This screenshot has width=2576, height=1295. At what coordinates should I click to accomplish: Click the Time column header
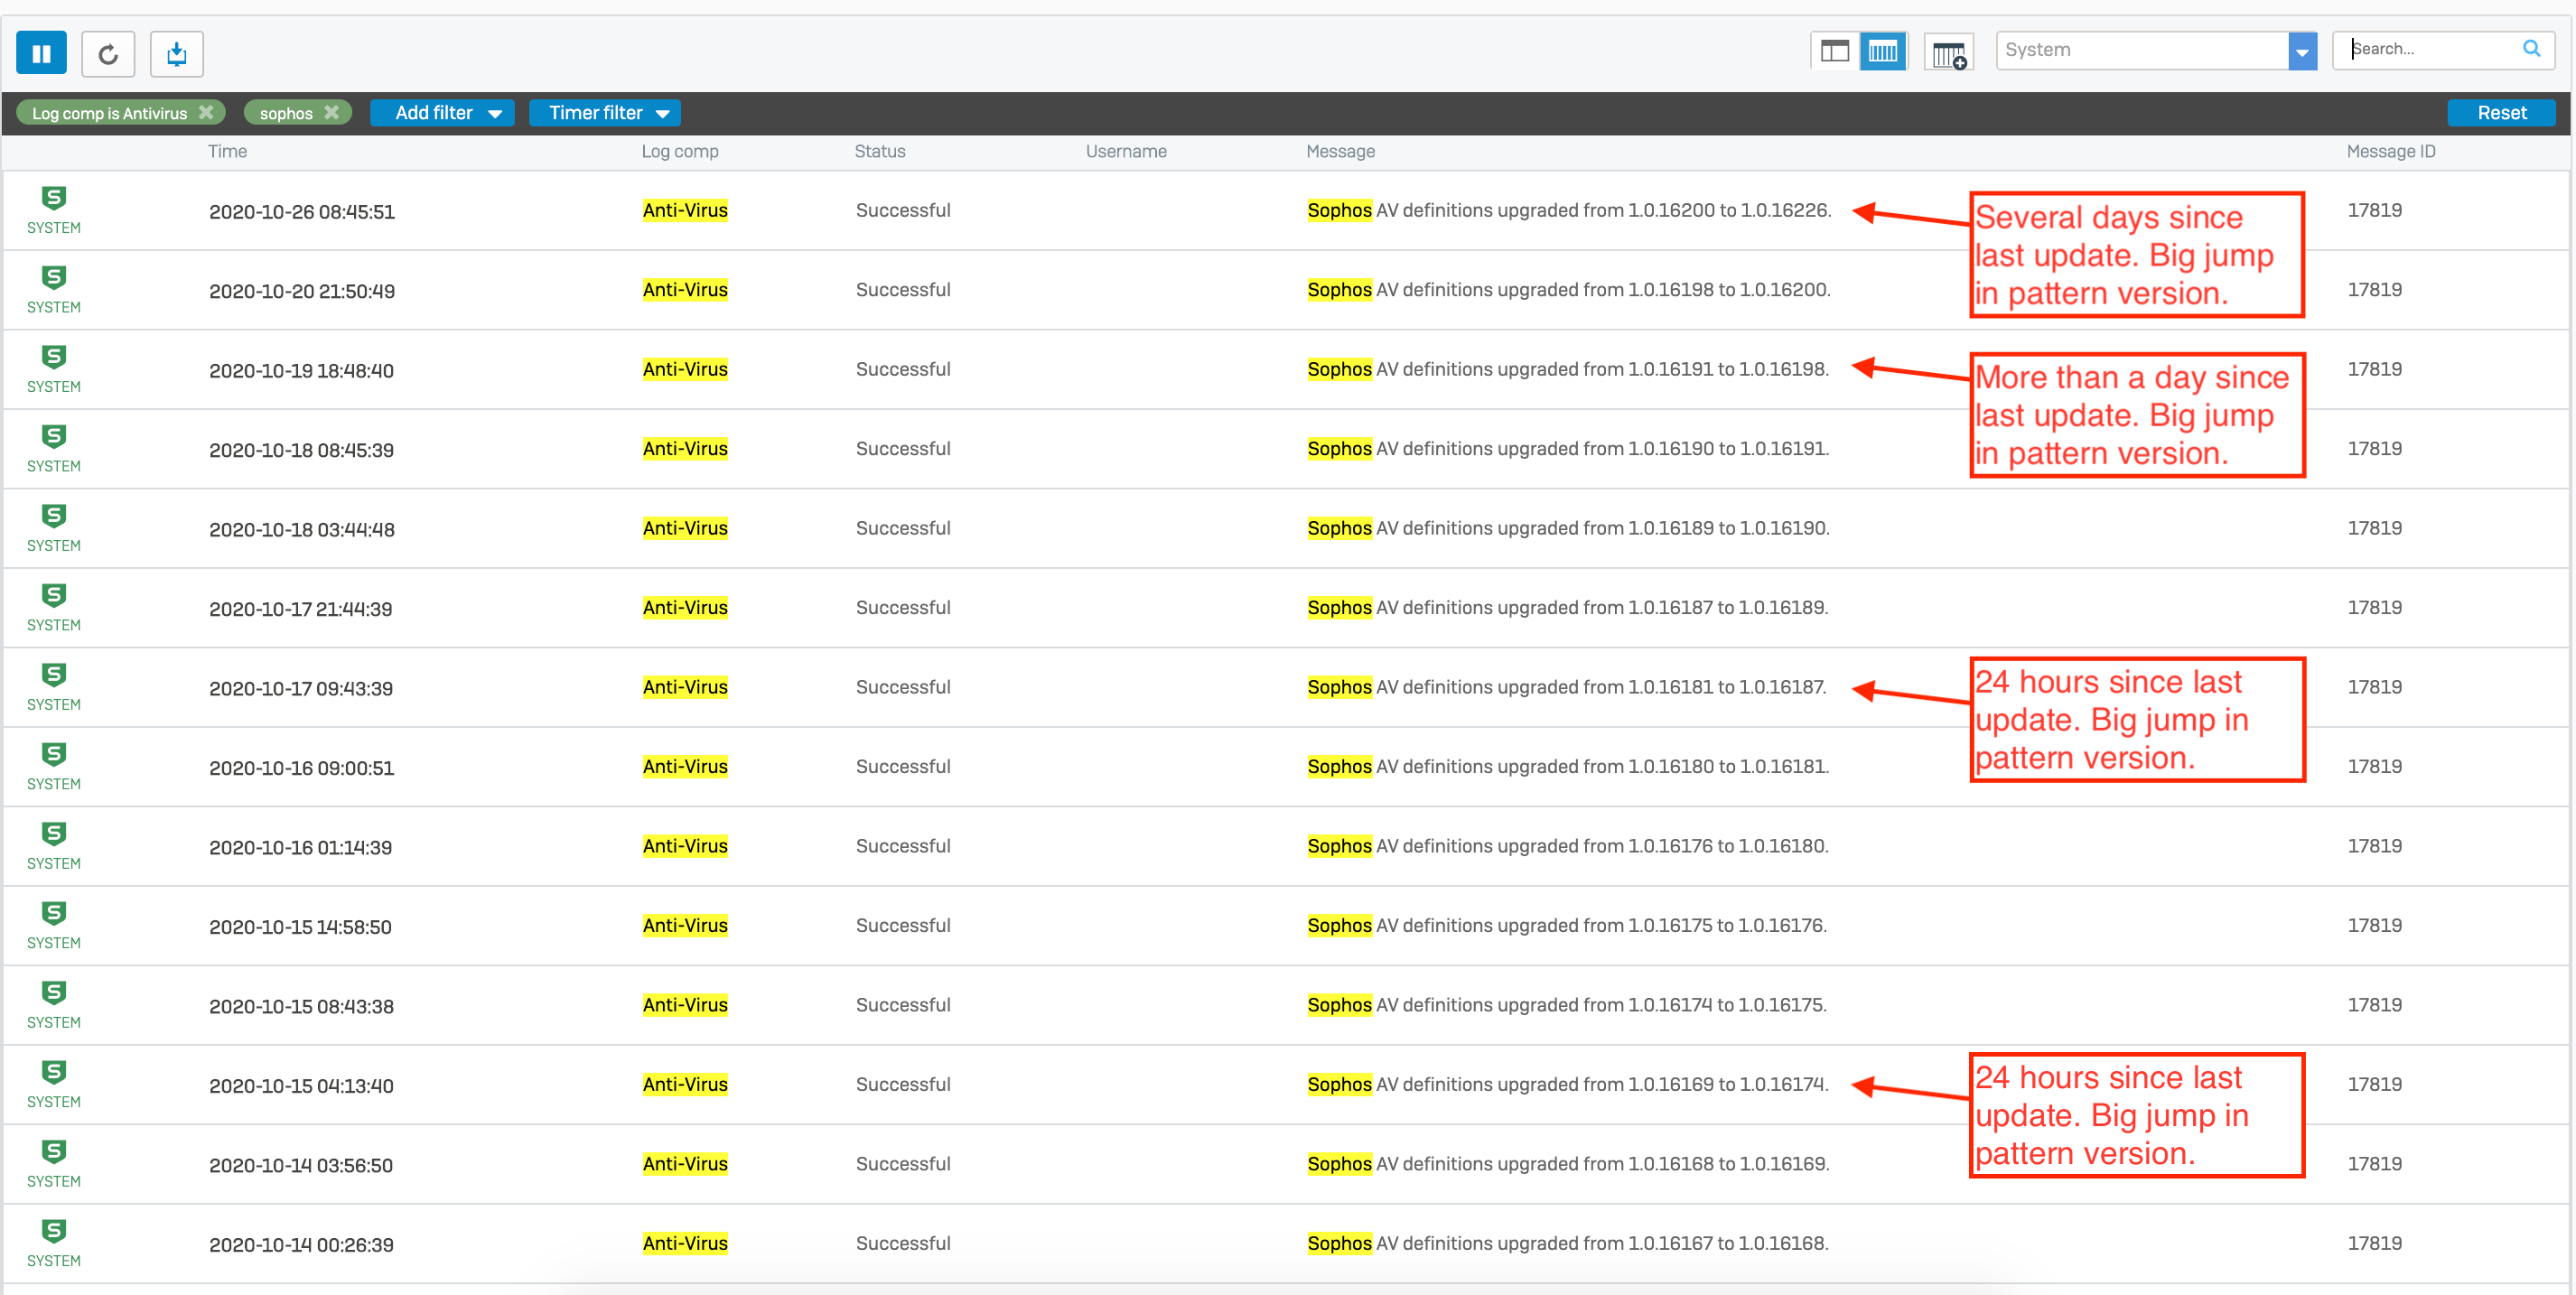click(227, 151)
